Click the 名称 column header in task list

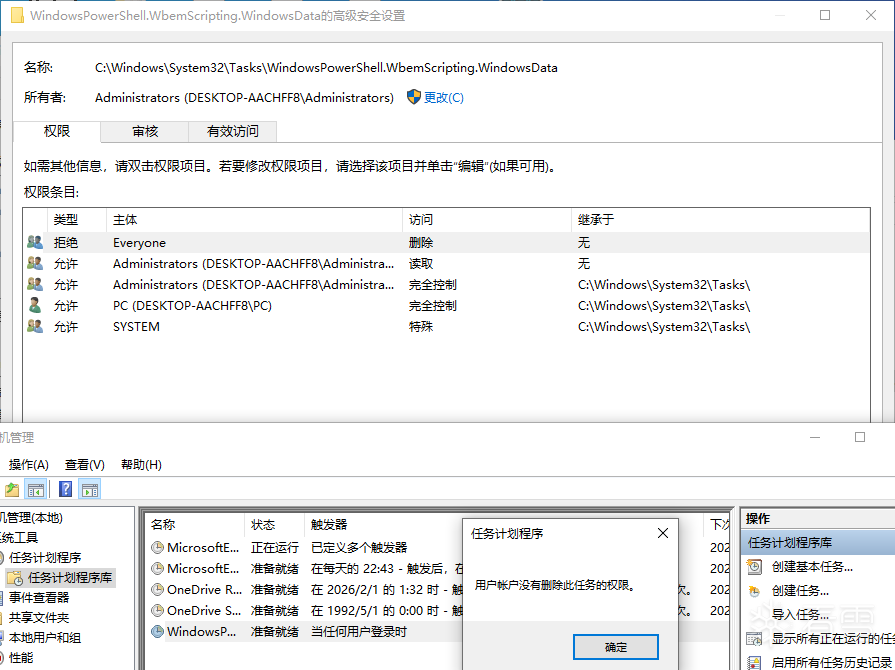coord(195,524)
